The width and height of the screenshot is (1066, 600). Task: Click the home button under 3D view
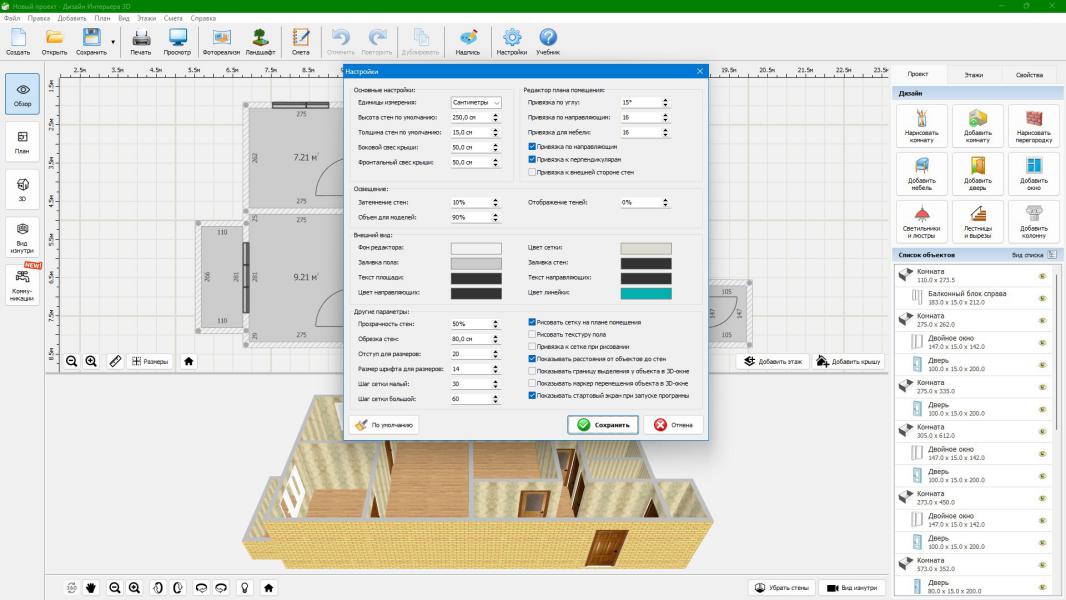[x=268, y=588]
